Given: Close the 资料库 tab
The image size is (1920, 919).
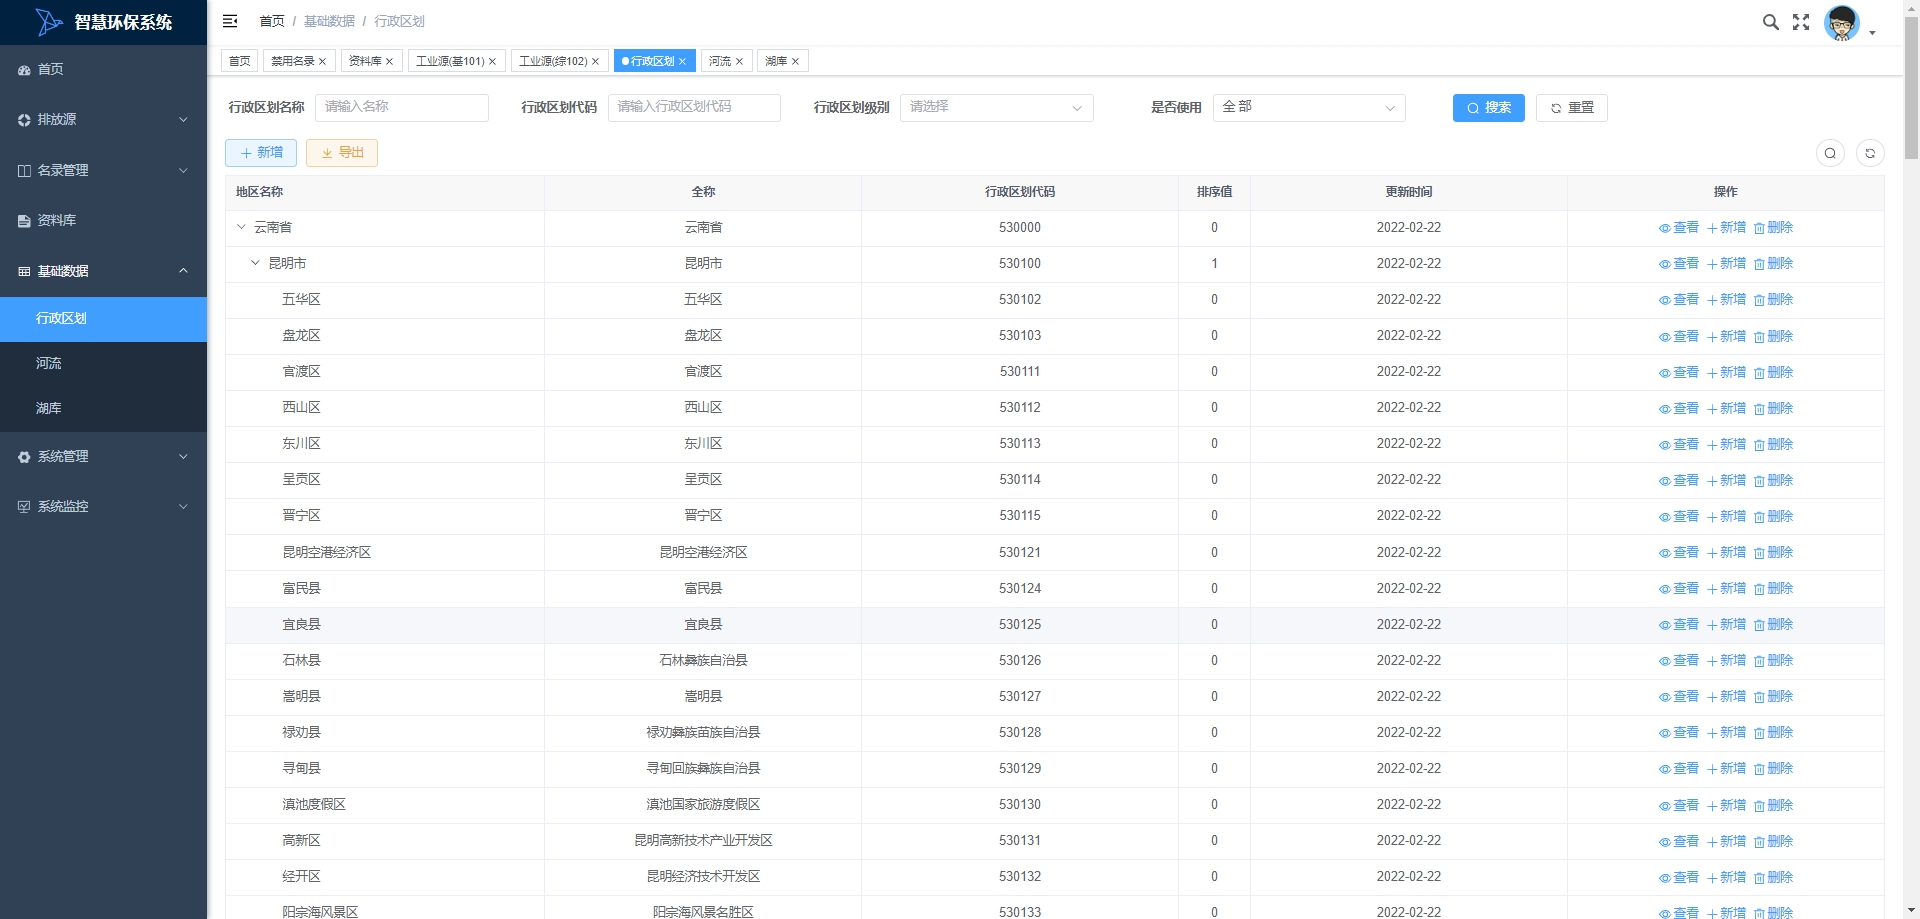Looking at the screenshot, I should click(389, 62).
